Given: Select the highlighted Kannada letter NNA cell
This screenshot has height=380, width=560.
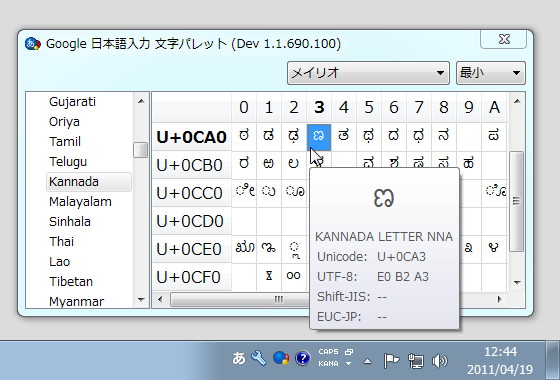Looking at the screenshot, I should [319, 137].
